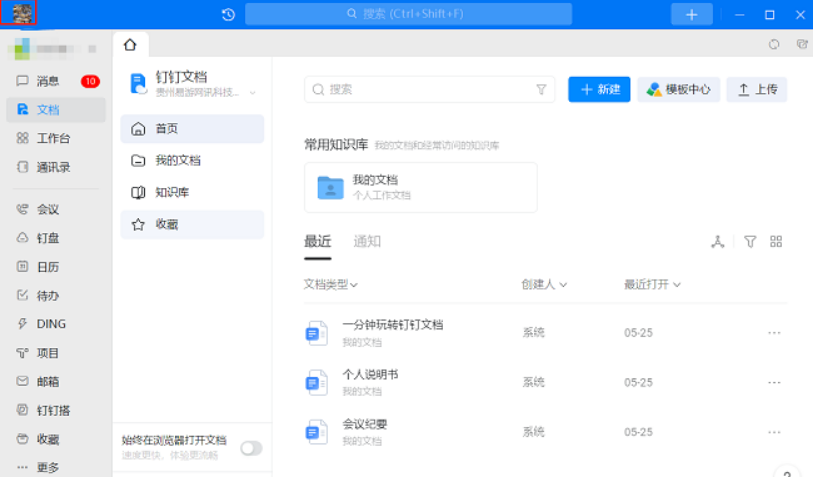This screenshot has height=487, width=813.
Task: Open 通讯录 in the sidebar
Action: [x=56, y=167]
